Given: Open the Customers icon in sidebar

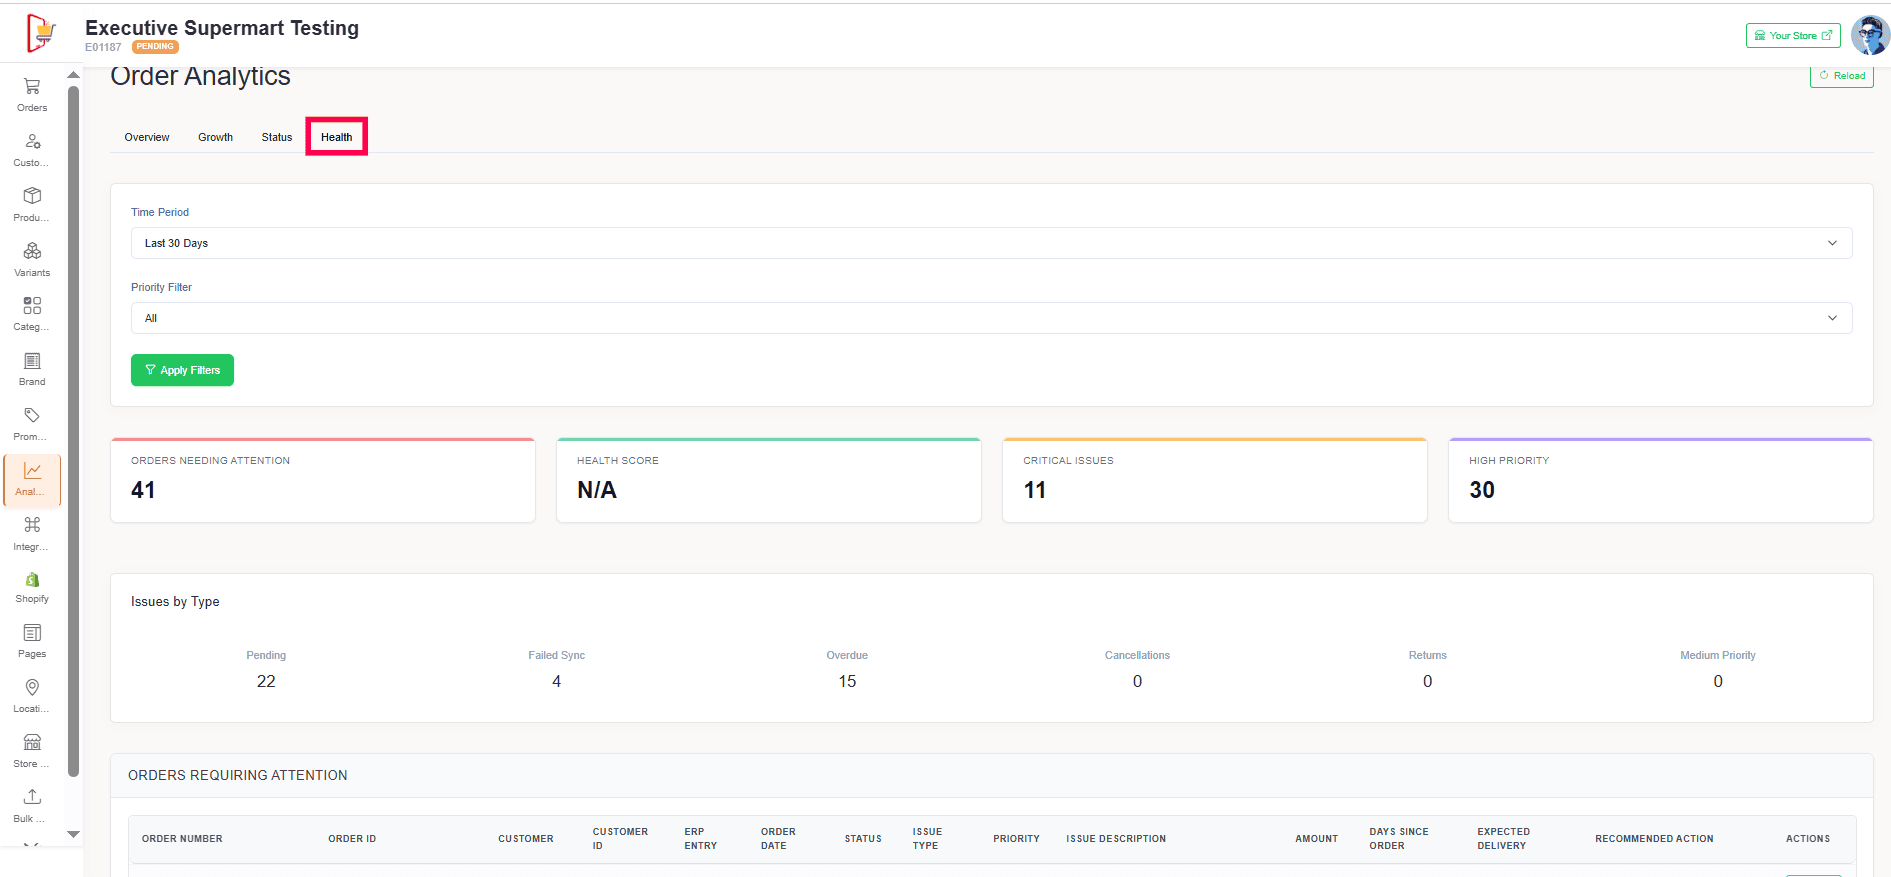Looking at the screenshot, I should (x=32, y=142).
